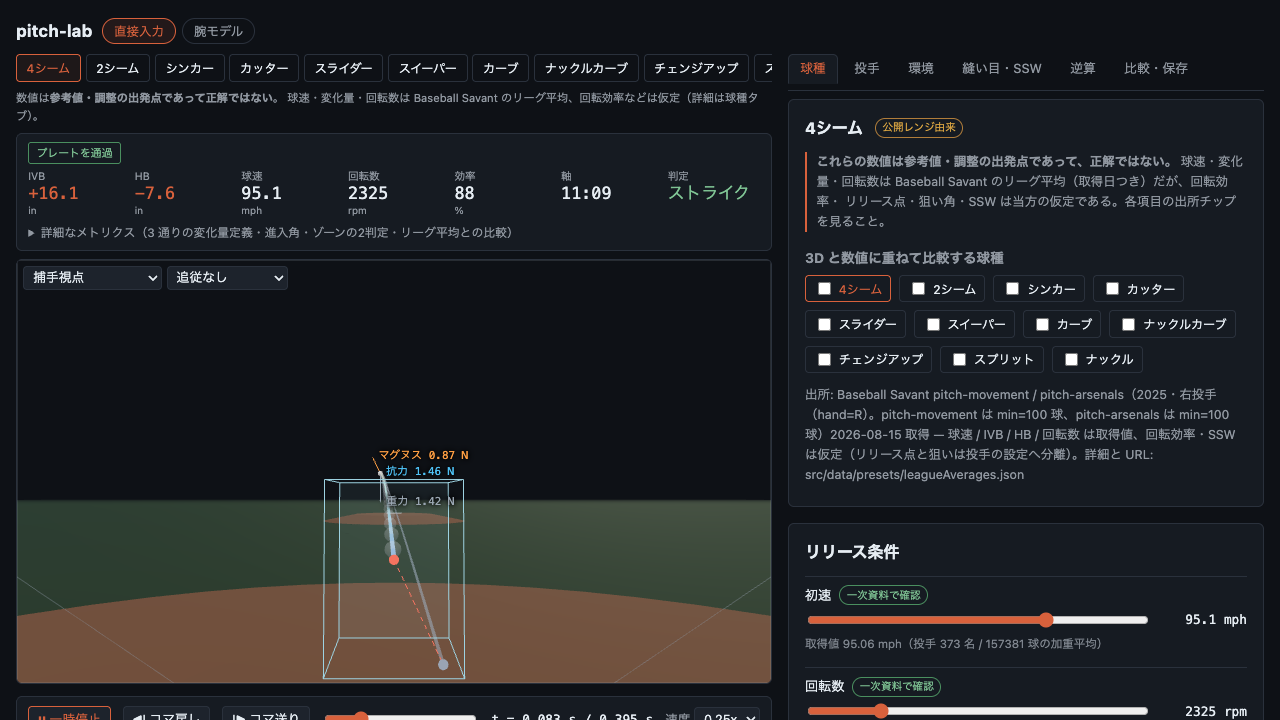Choose the スイーパー pitch preset
1280x720 pixels.
pos(427,68)
